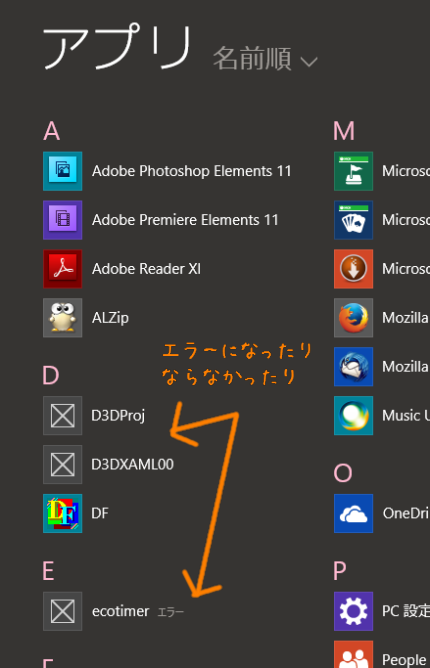The height and width of the screenshot is (668, 430).
Task: Open the colorful DF app icon
Action: pos(63,513)
